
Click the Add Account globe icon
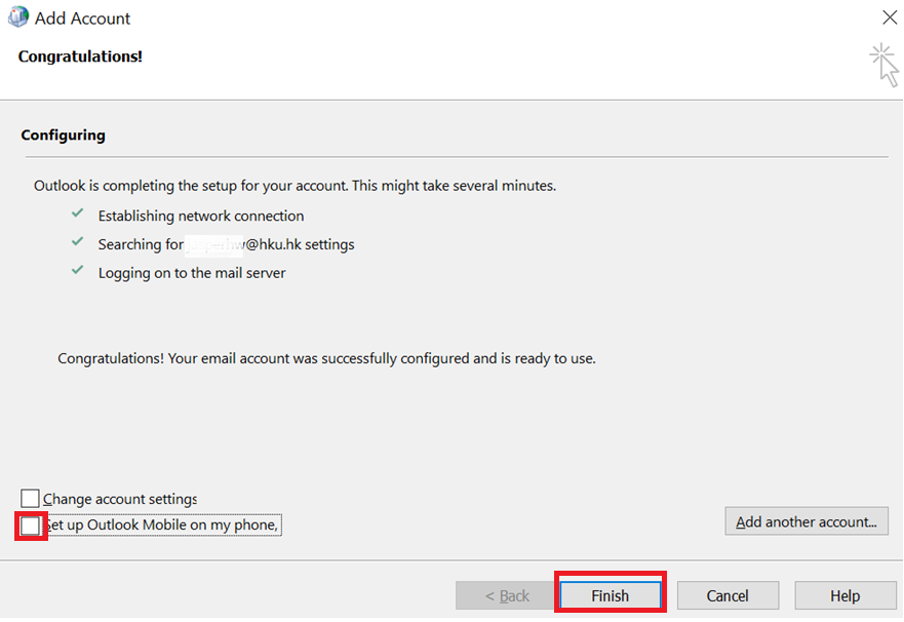pyautogui.click(x=18, y=17)
